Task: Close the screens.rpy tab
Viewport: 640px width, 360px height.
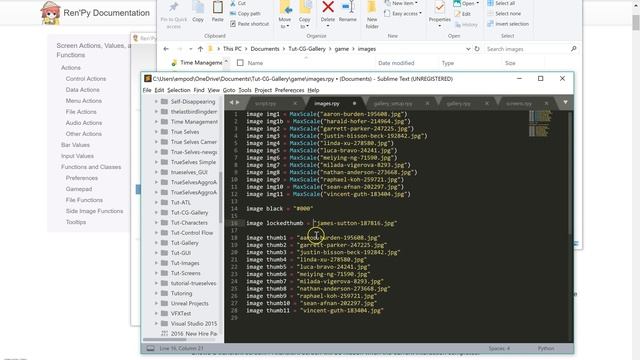Action: 546,104
